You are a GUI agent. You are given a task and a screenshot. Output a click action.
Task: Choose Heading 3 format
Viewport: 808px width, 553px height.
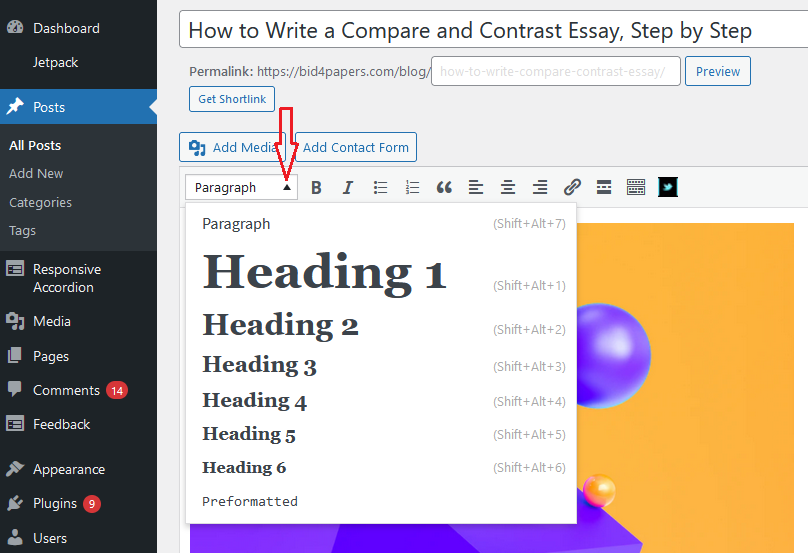[x=381, y=365]
